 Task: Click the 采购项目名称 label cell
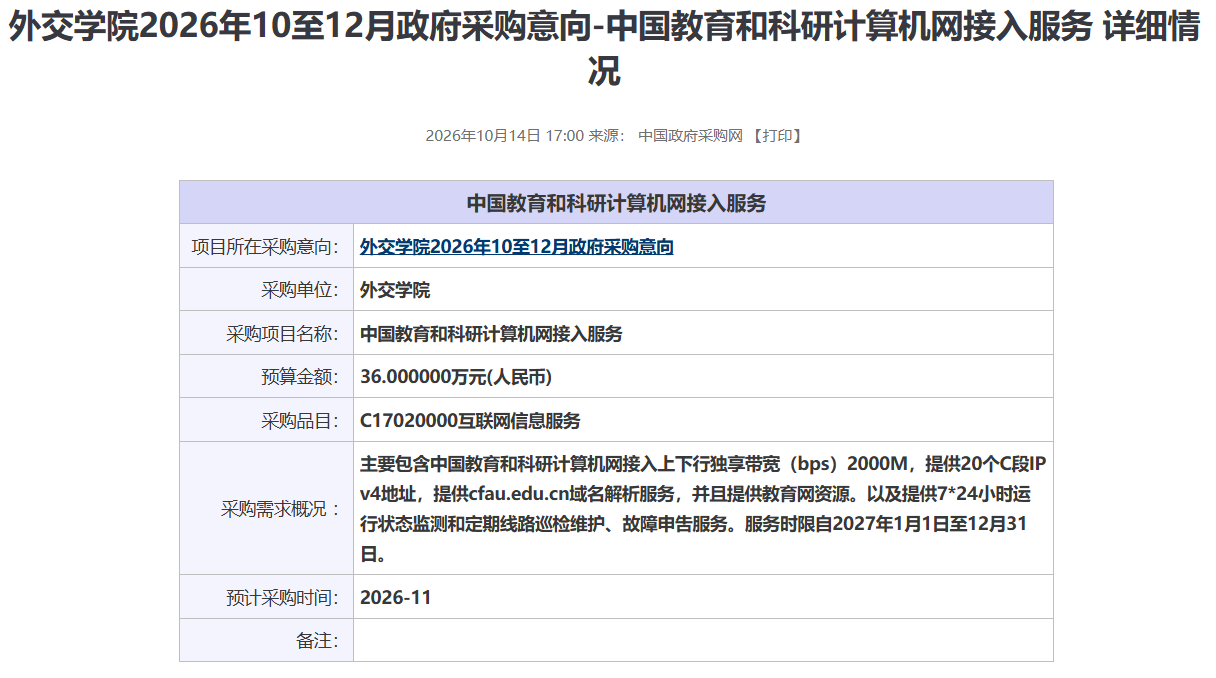pyautogui.click(x=266, y=334)
